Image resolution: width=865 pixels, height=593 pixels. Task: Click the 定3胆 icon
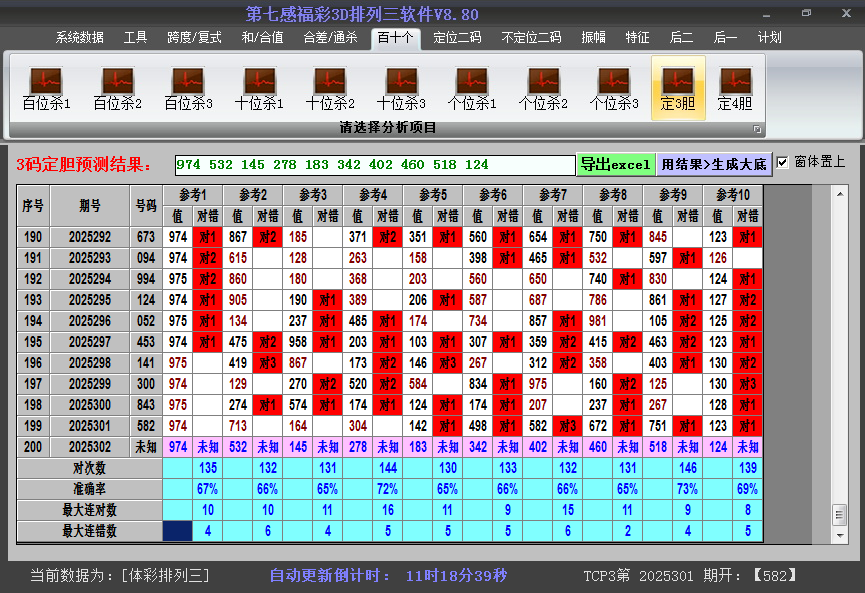tap(678, 88)
